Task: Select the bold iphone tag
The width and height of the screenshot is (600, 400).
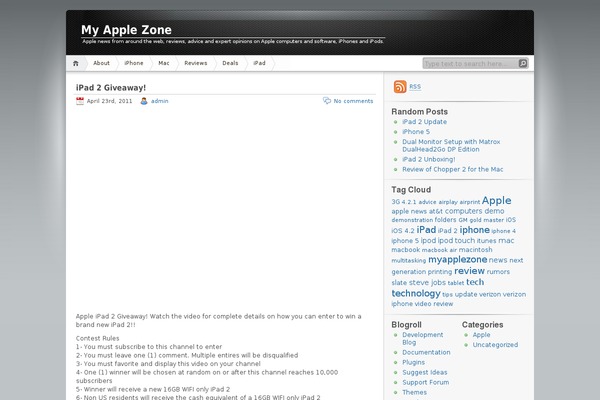Action: [x=474, y=230]
